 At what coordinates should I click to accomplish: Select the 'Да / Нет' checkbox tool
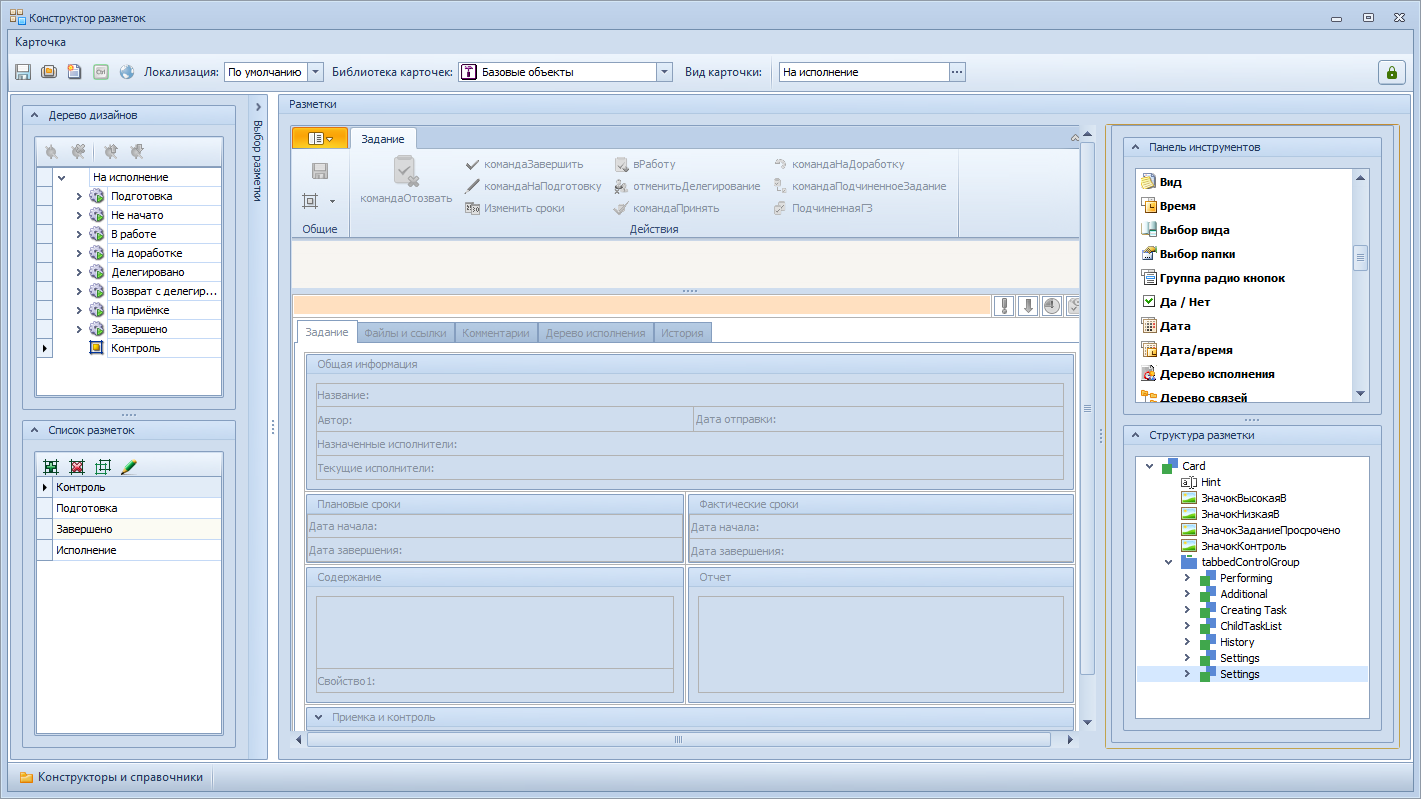click(x=1184, y=302)
